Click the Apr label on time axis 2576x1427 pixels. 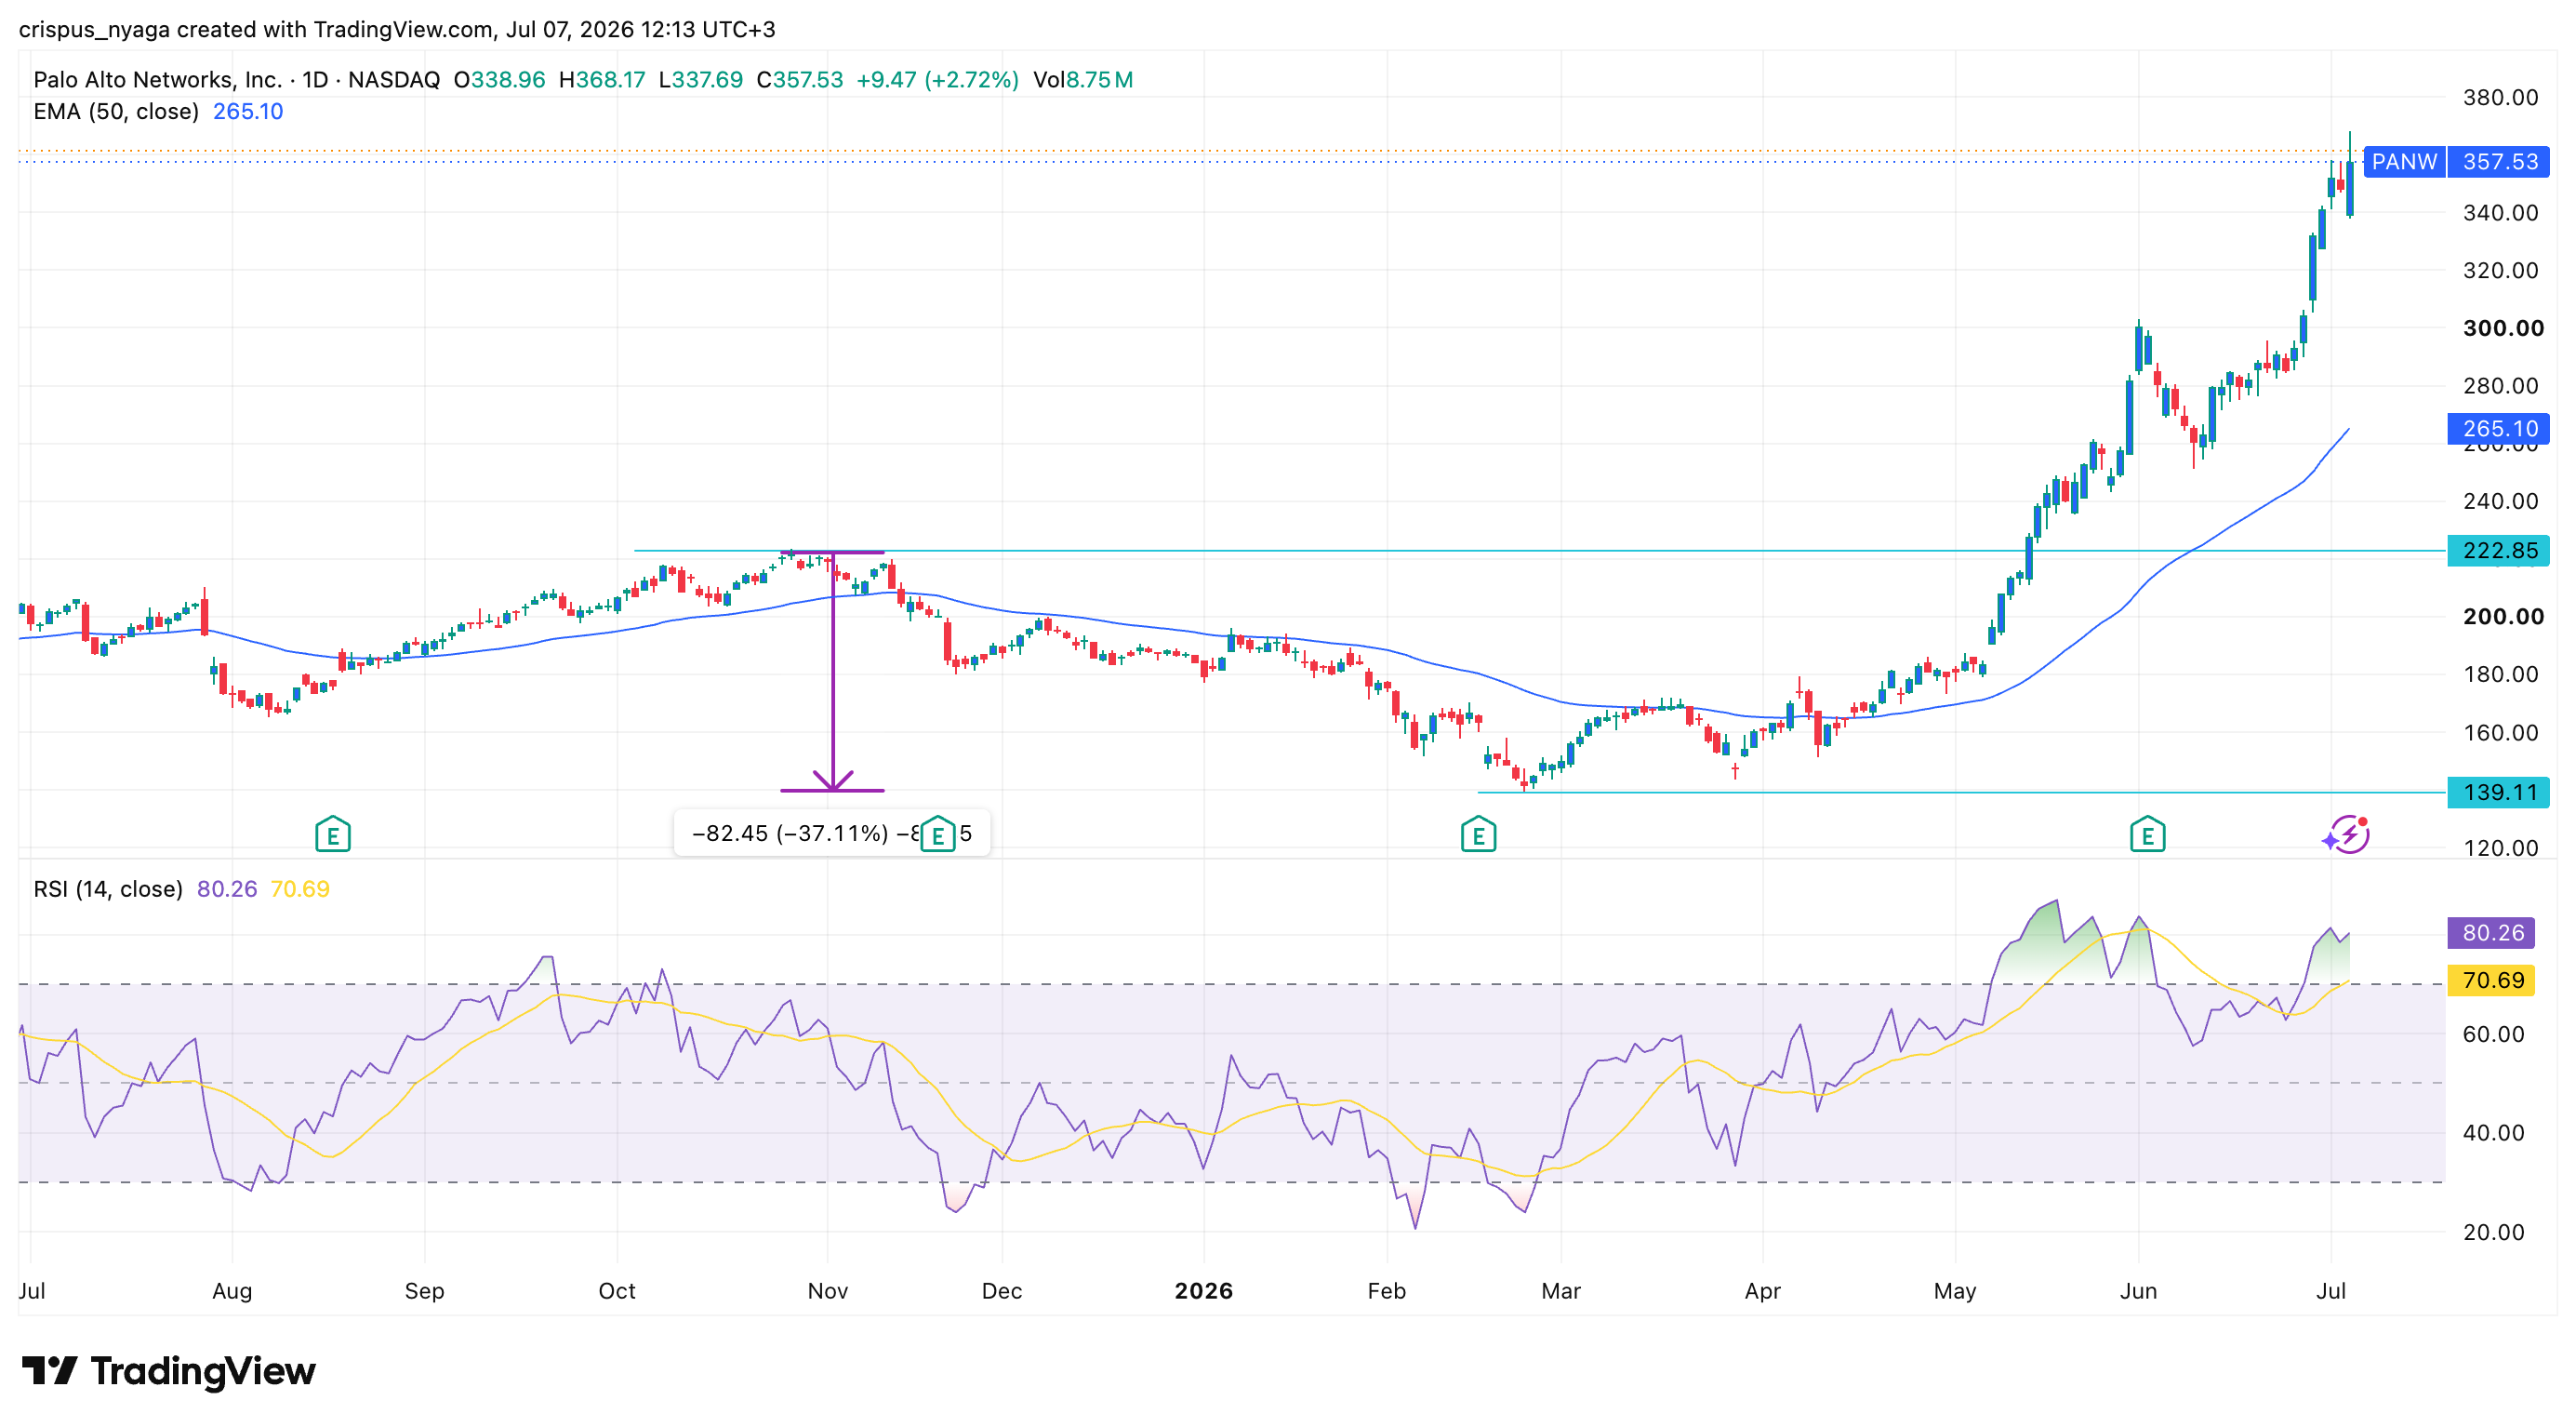click(x=1763, y=1291)
